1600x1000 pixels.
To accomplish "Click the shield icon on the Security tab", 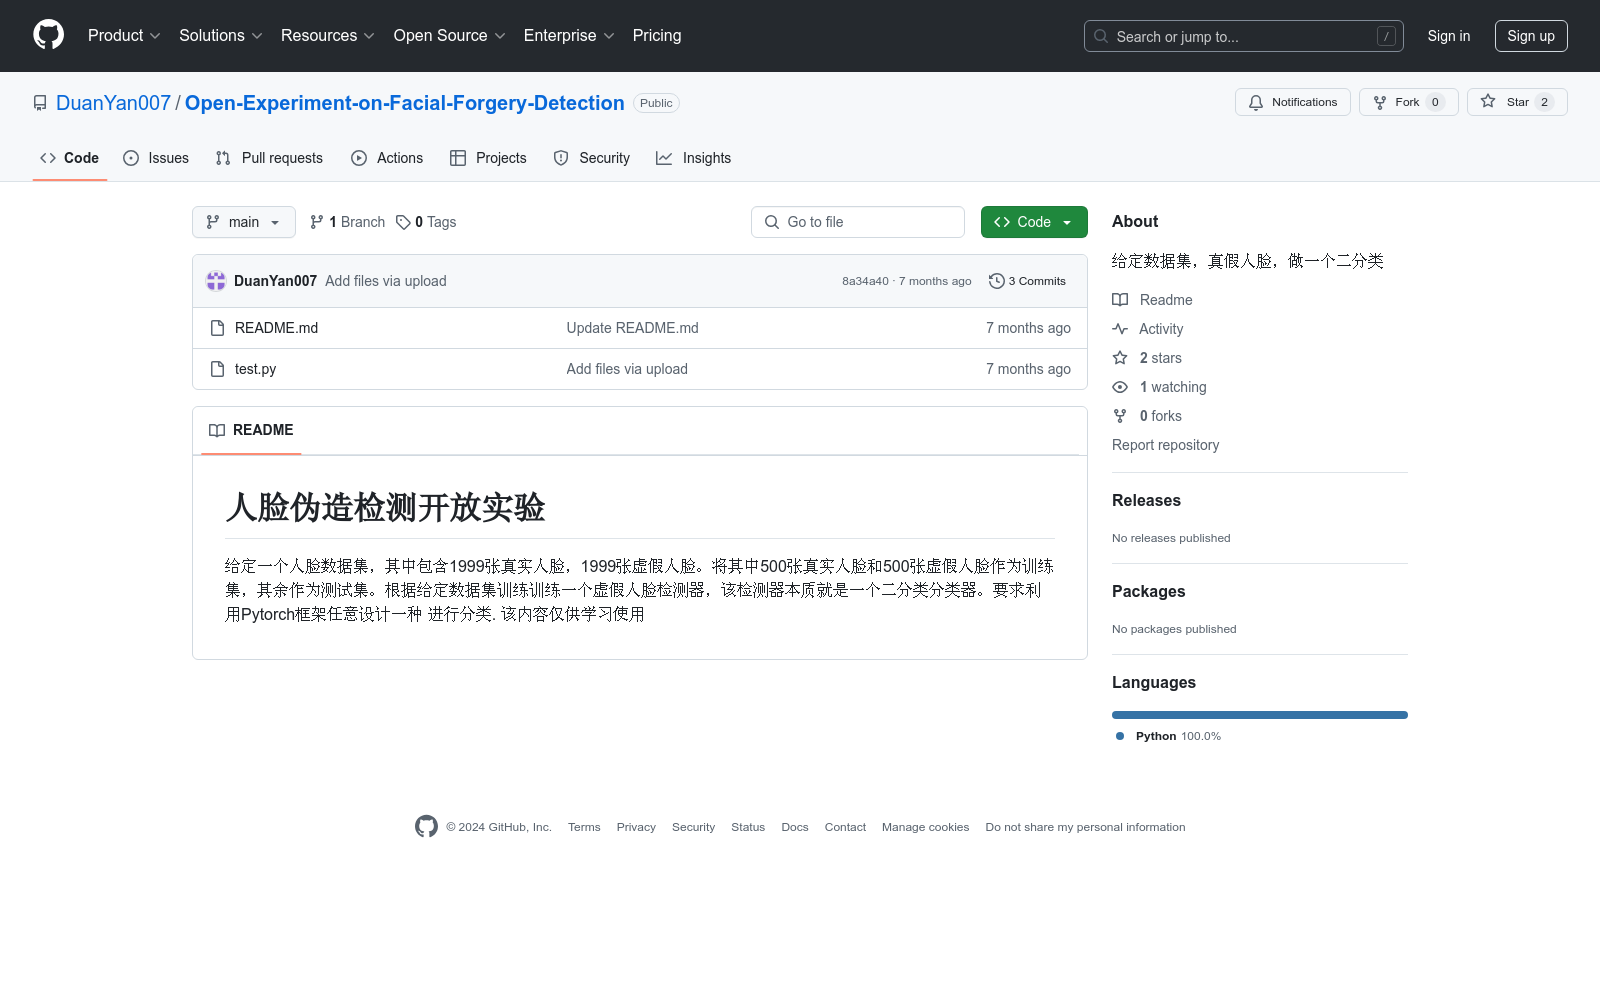I will pyautogui.click(x=561, y=158).
